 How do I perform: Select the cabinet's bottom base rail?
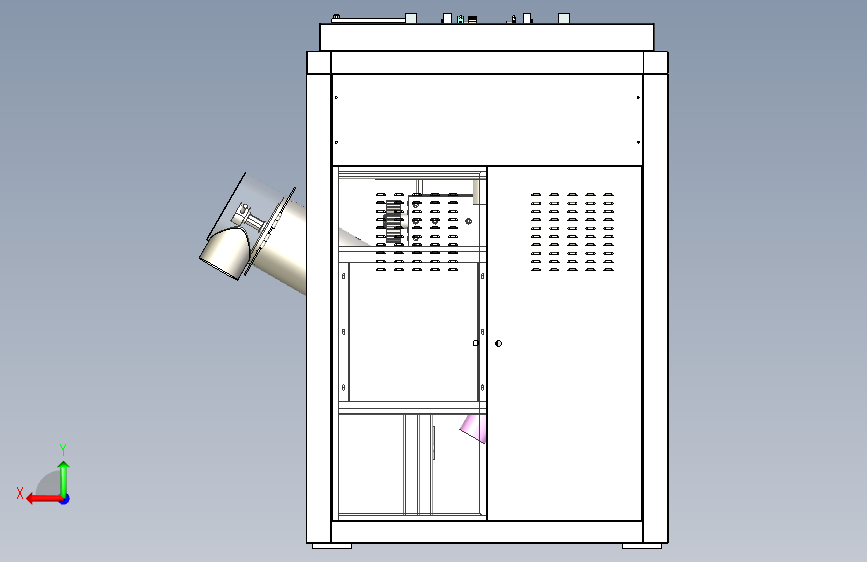click(487, 532)
